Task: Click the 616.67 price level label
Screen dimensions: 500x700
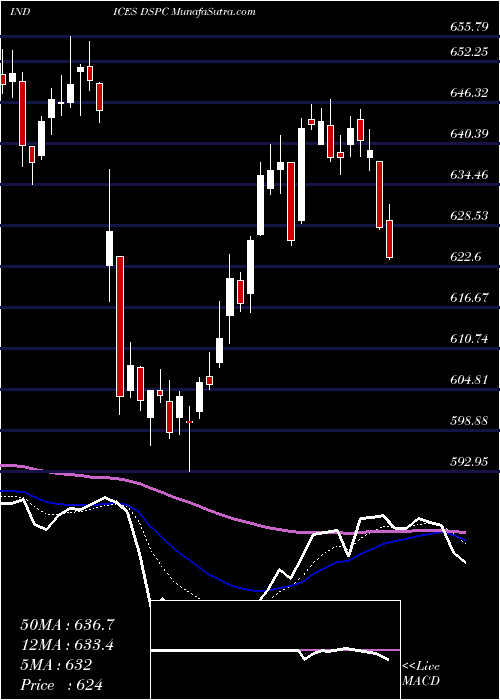Action: tap(468, 297)
